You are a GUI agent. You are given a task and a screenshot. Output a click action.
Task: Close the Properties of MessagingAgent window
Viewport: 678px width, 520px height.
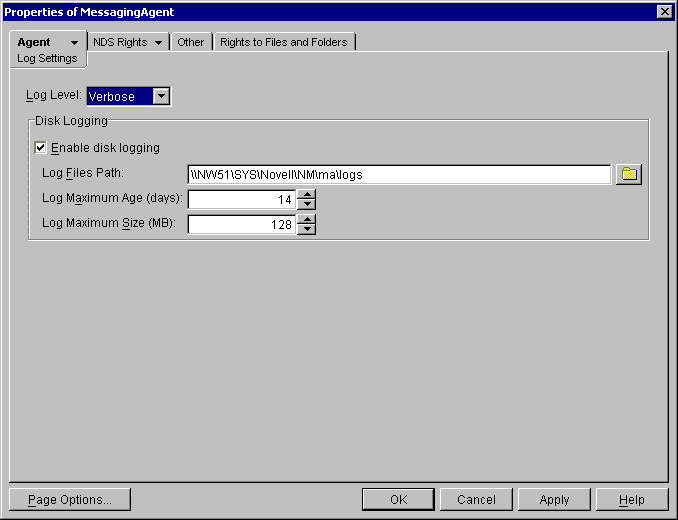(x=664, y=12)
